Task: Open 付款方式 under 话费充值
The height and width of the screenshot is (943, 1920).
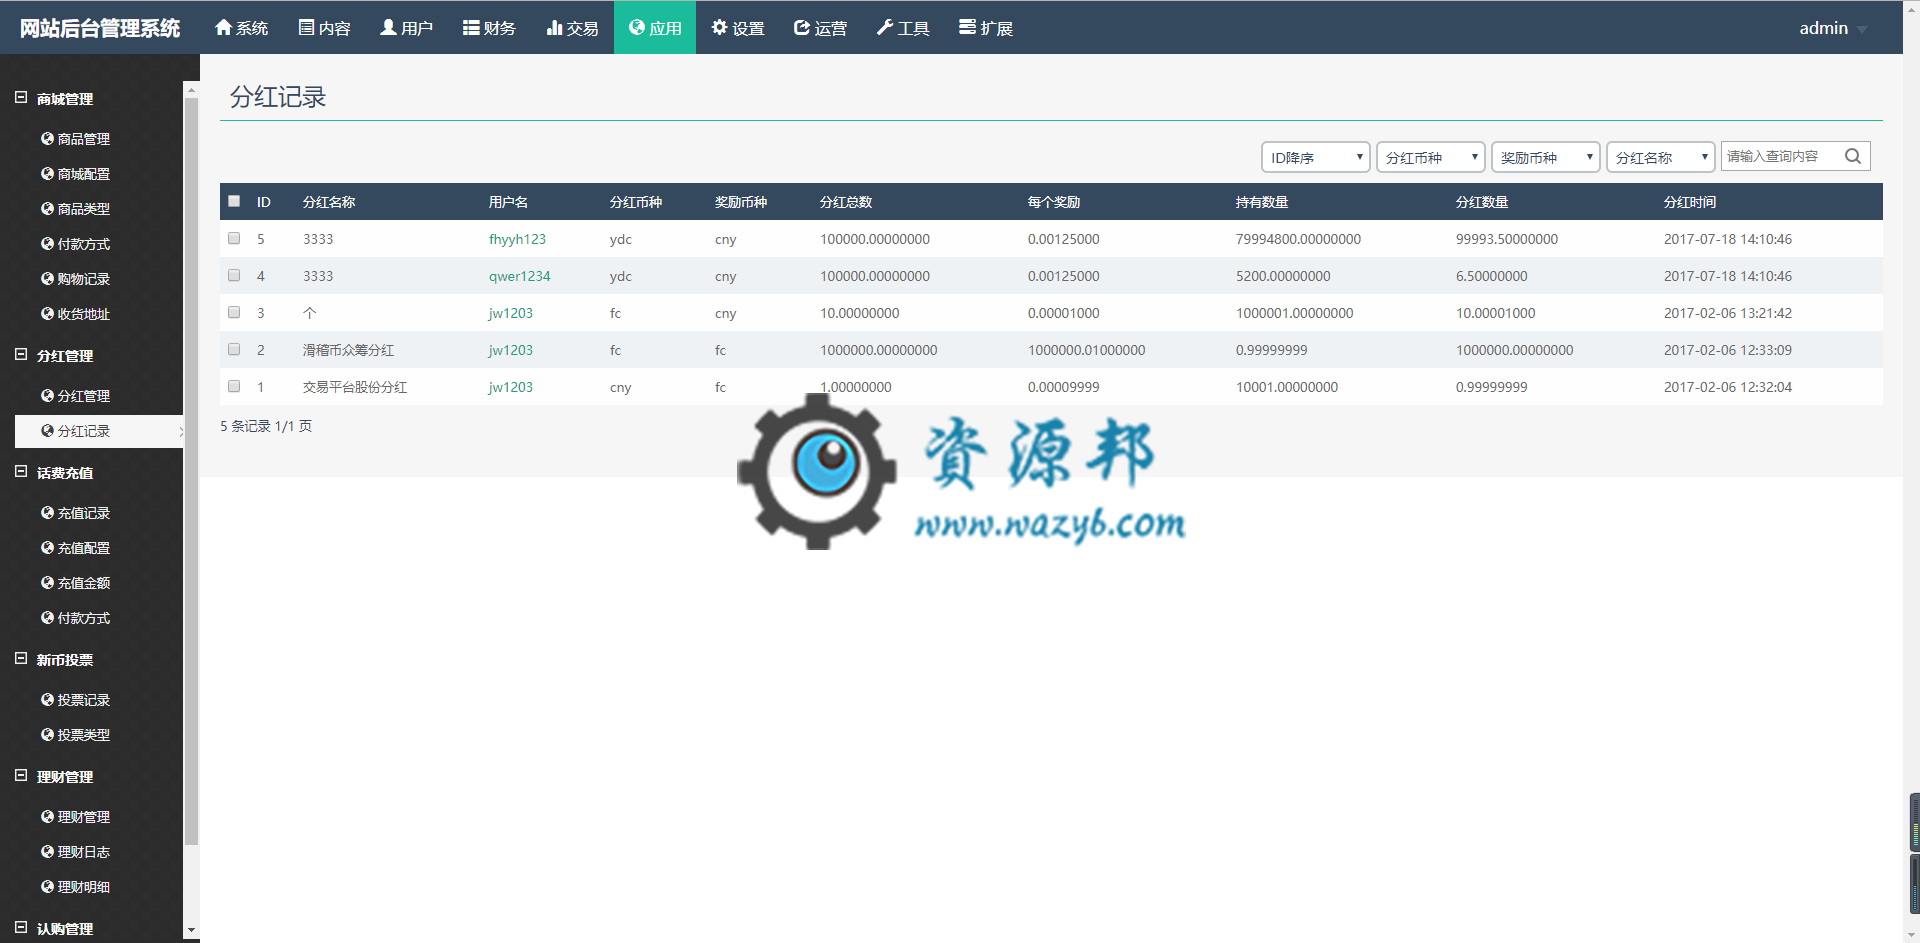Action: pyautogui.click(x=84, y=617)
